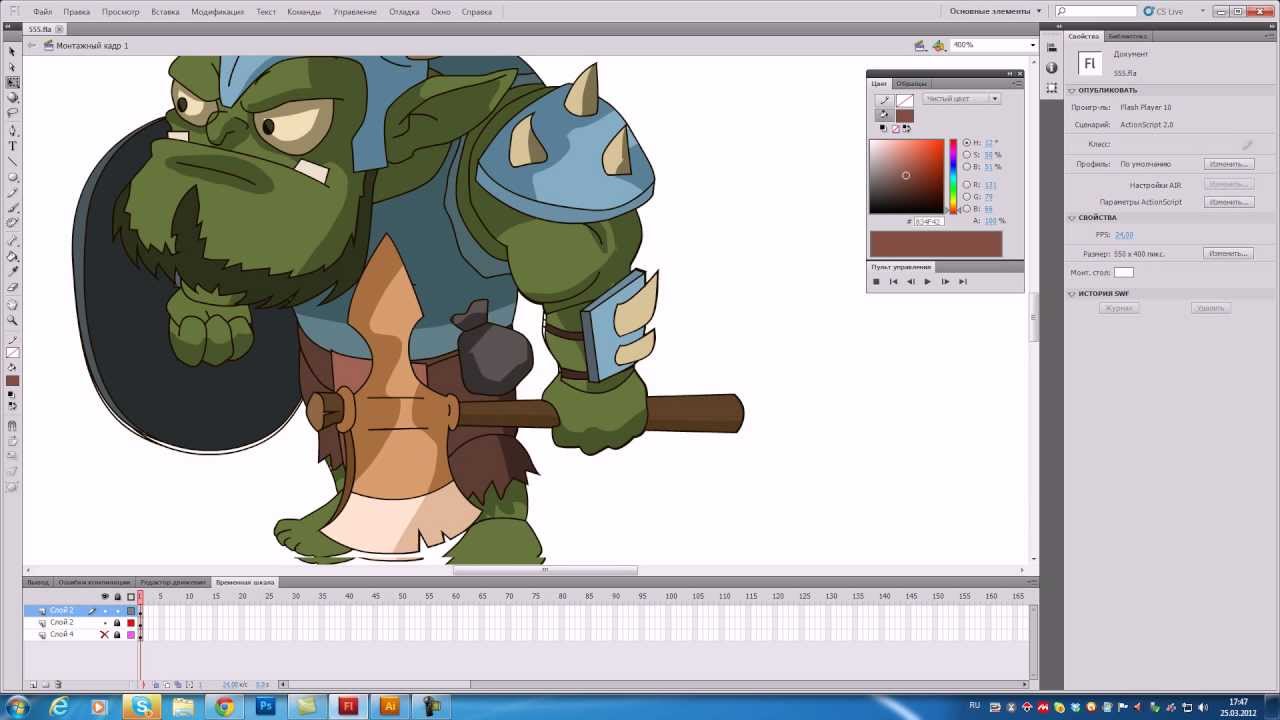1280x720 pixels.
Task: Select the Eyedropper tool
Action: tap(12, 271)
